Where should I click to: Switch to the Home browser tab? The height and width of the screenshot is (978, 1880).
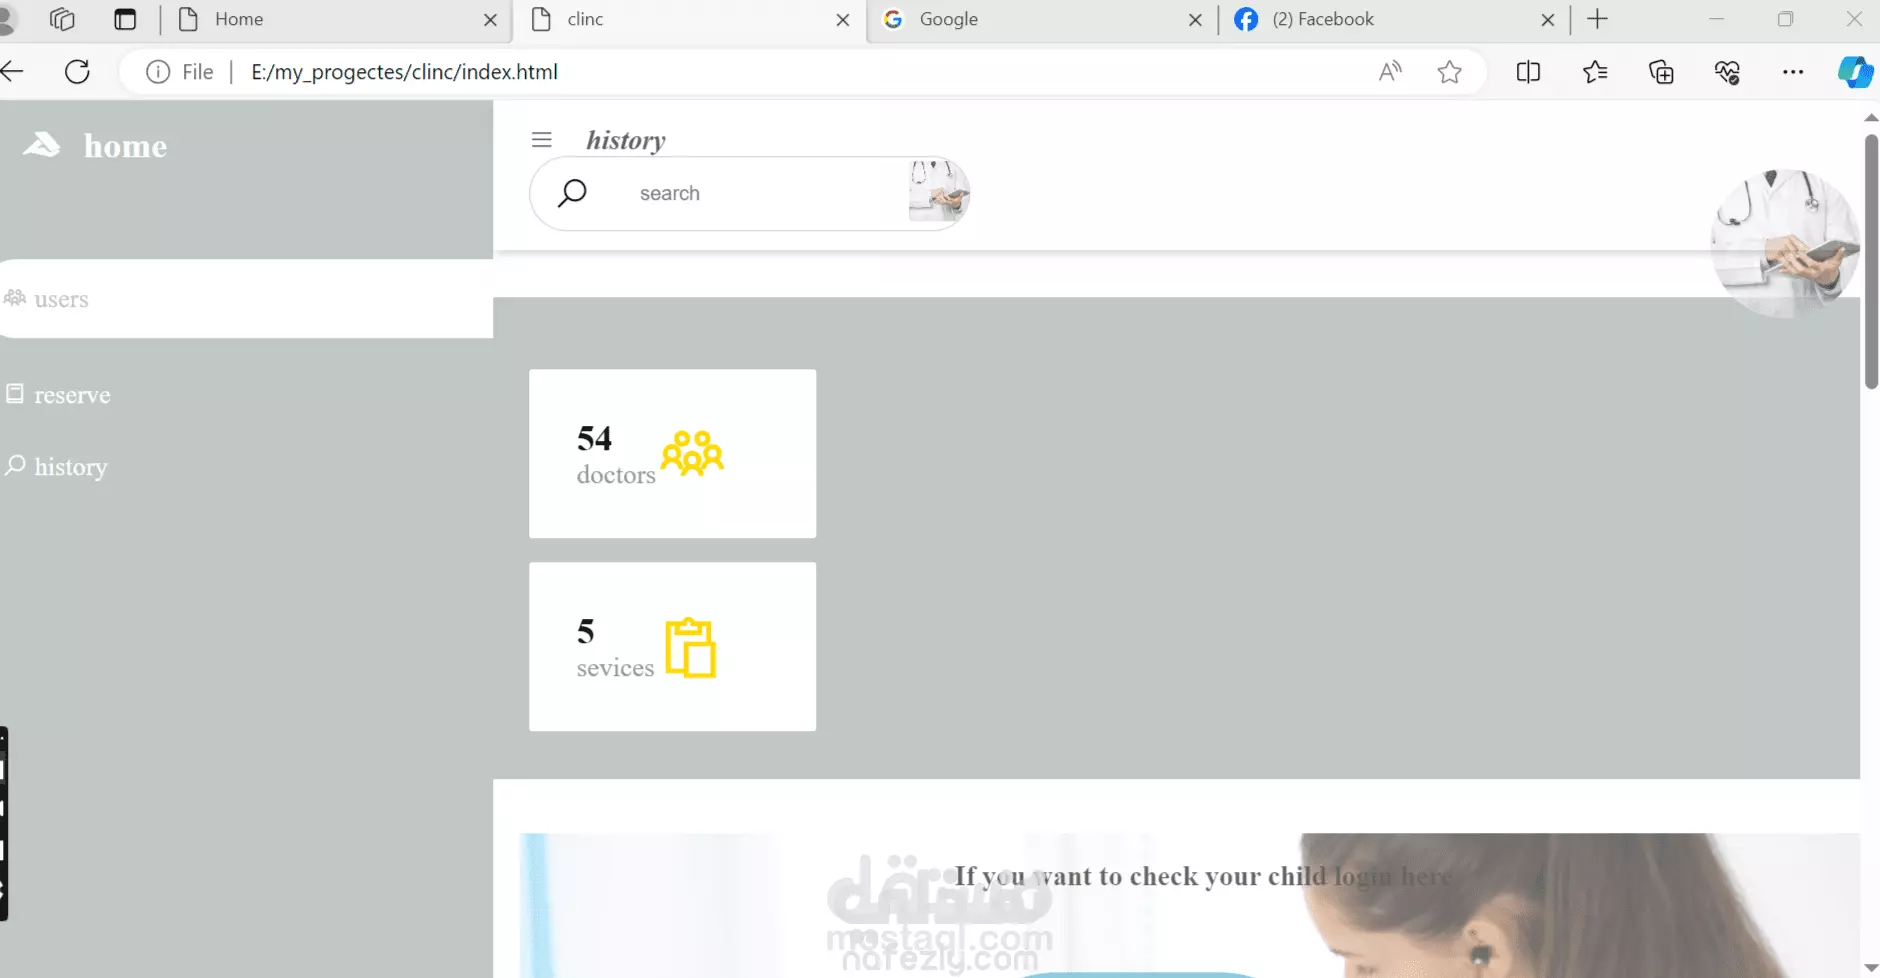335,20
